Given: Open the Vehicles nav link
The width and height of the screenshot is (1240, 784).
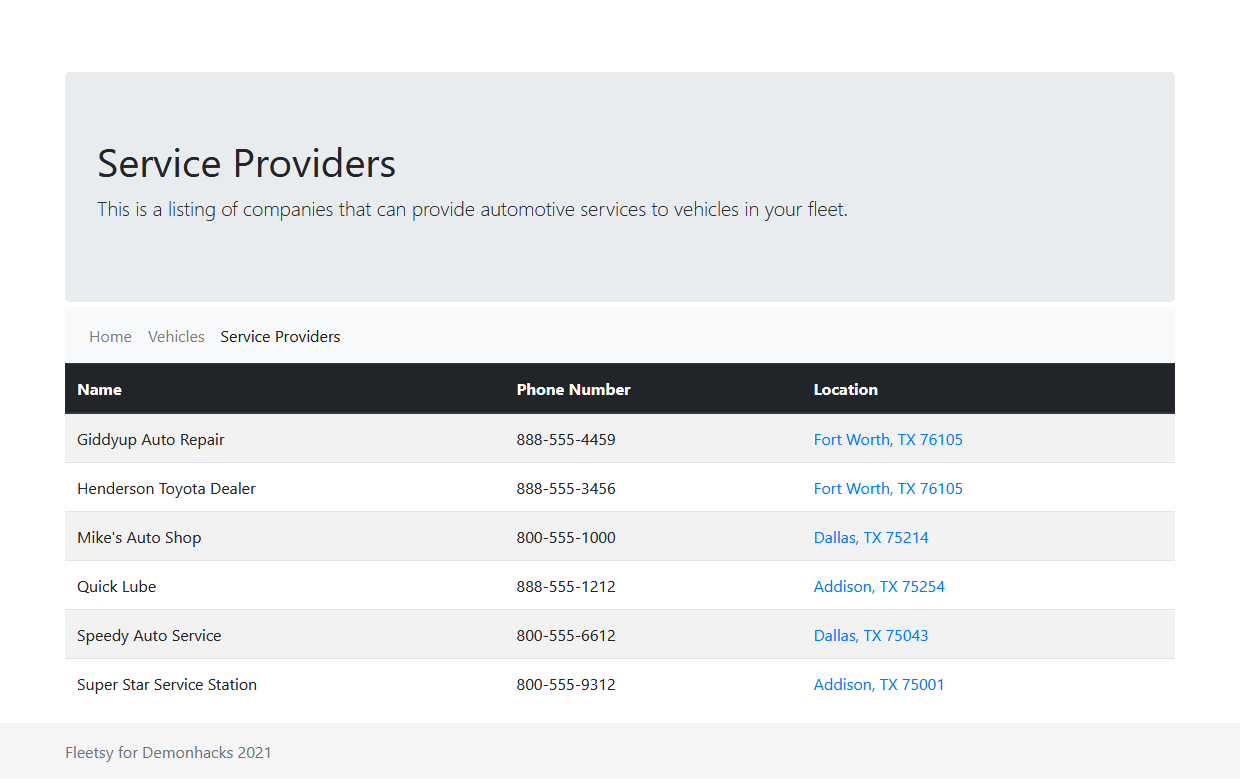Looking at the screenshot, I should (176, 337).
